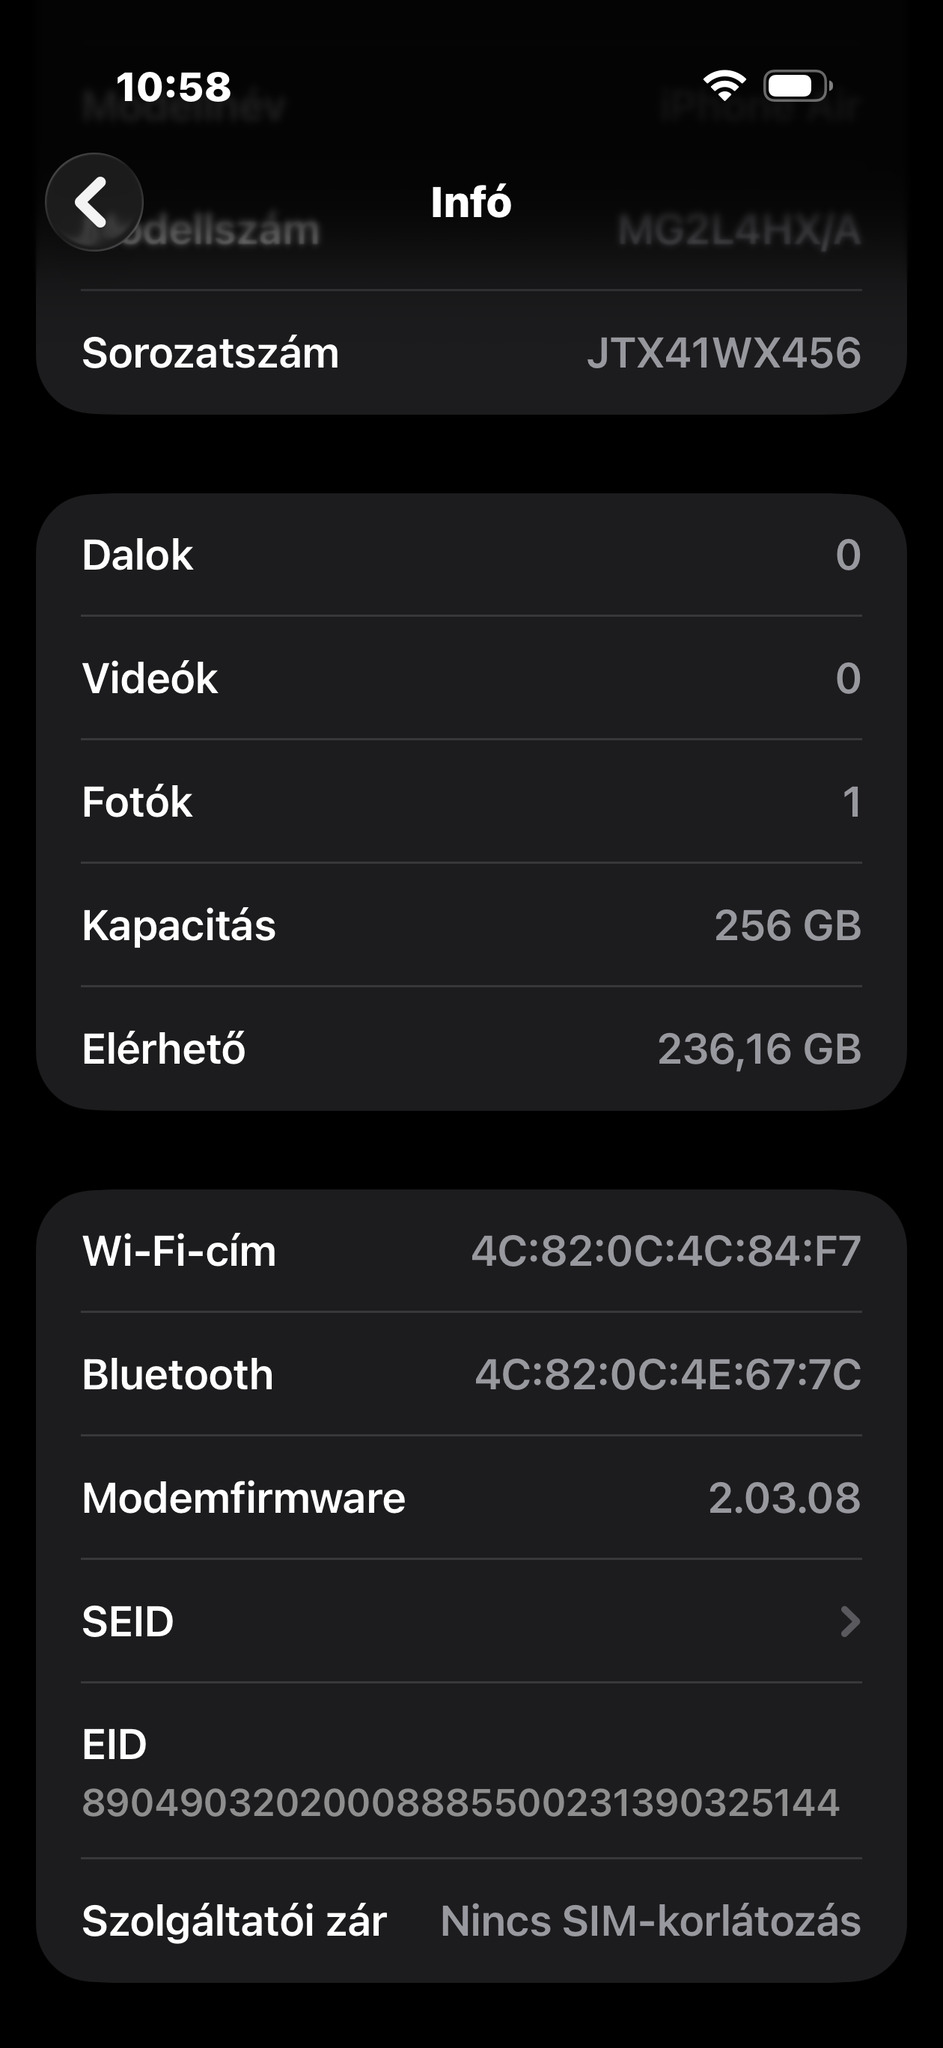This screenshot has height=2048, width=943.
Task: Tap Nincs SIM-korlátozás text
Action: tap(650, 1921)
